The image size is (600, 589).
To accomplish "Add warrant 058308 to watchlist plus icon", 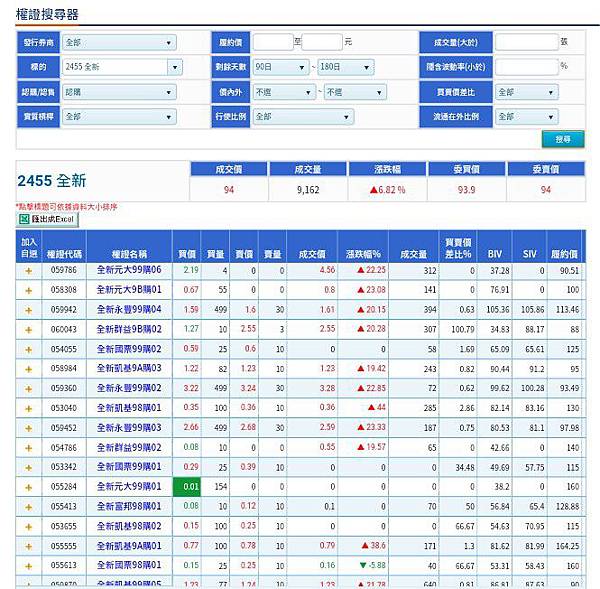I will [x=29, y=290].
